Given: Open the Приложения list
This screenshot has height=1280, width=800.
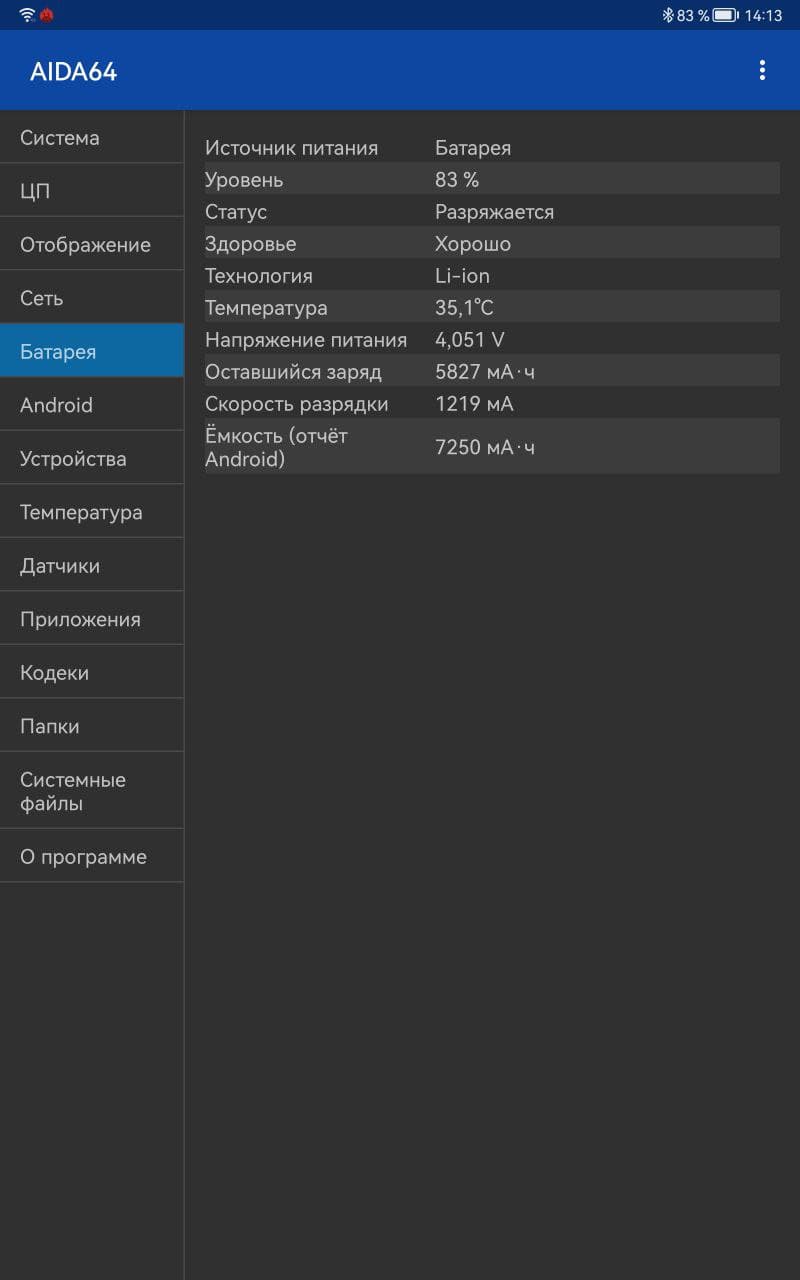Looking at the screenshot, I should click(x=92, y=619).
